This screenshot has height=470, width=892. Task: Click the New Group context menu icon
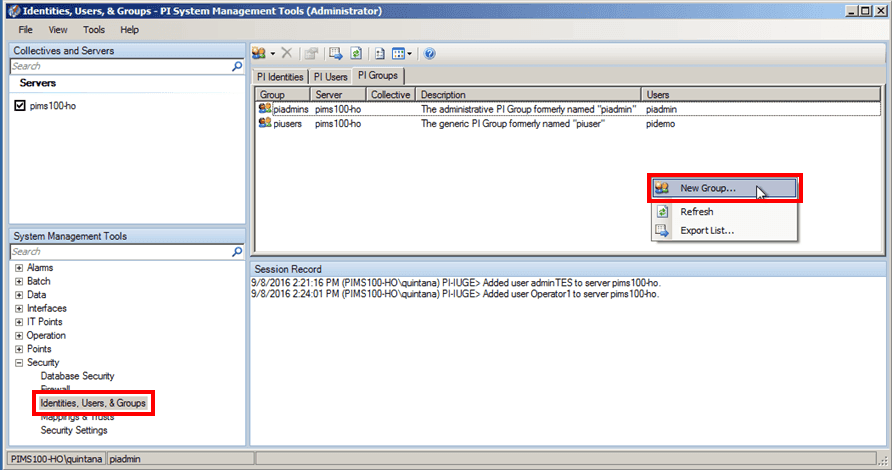[662, 188]
